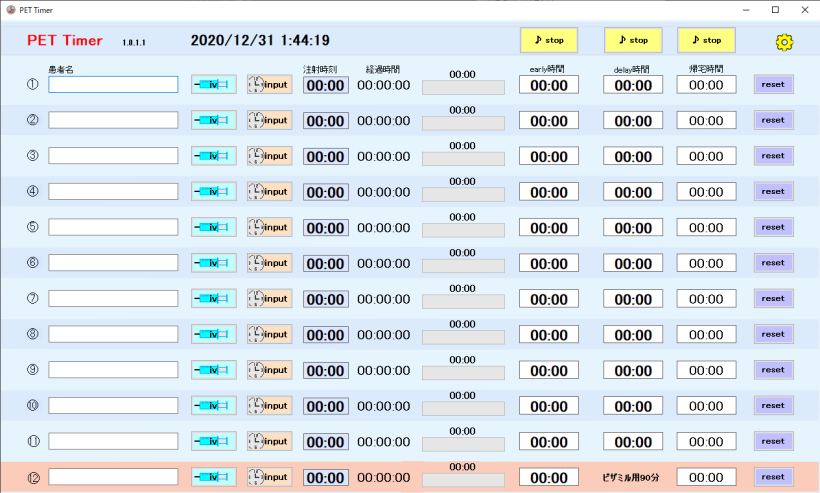Stop the delay time alarm sound
This screenshot has height=493, width=820.
click(633, 40)
